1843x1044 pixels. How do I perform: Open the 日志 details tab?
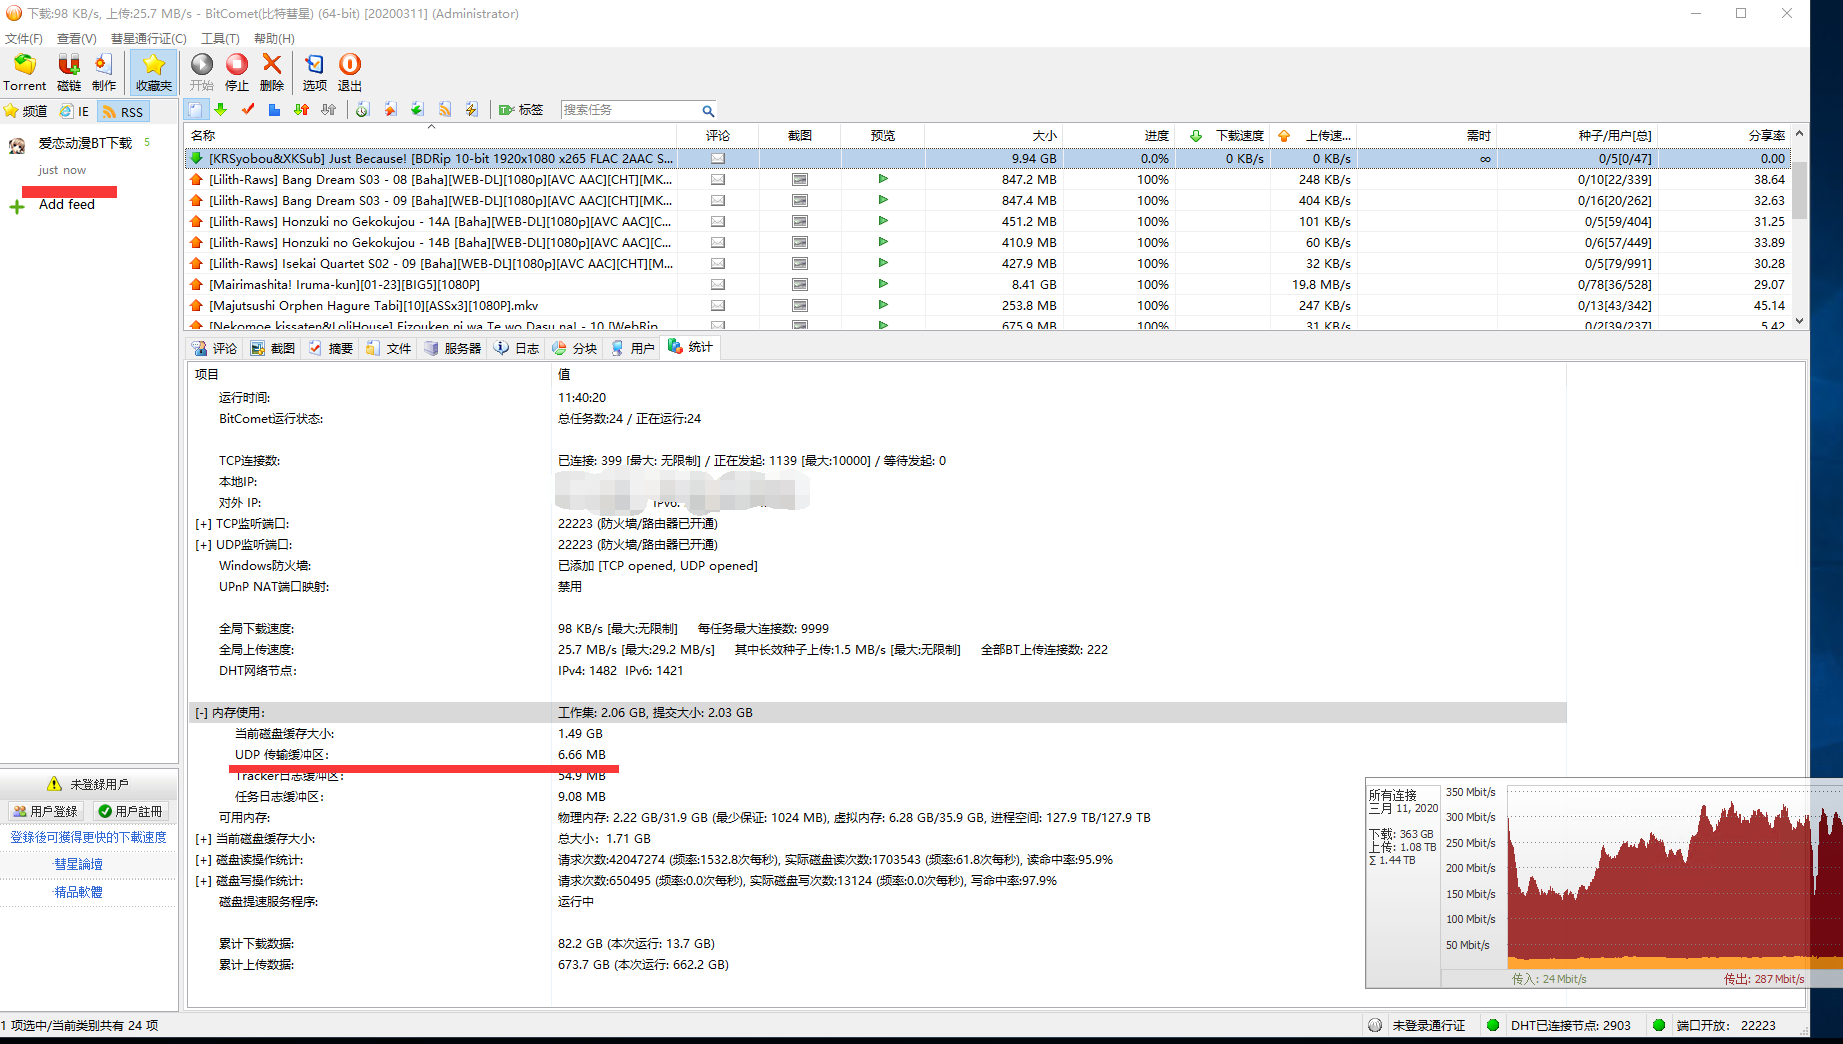pyautogui.click(x=517, y=348)
